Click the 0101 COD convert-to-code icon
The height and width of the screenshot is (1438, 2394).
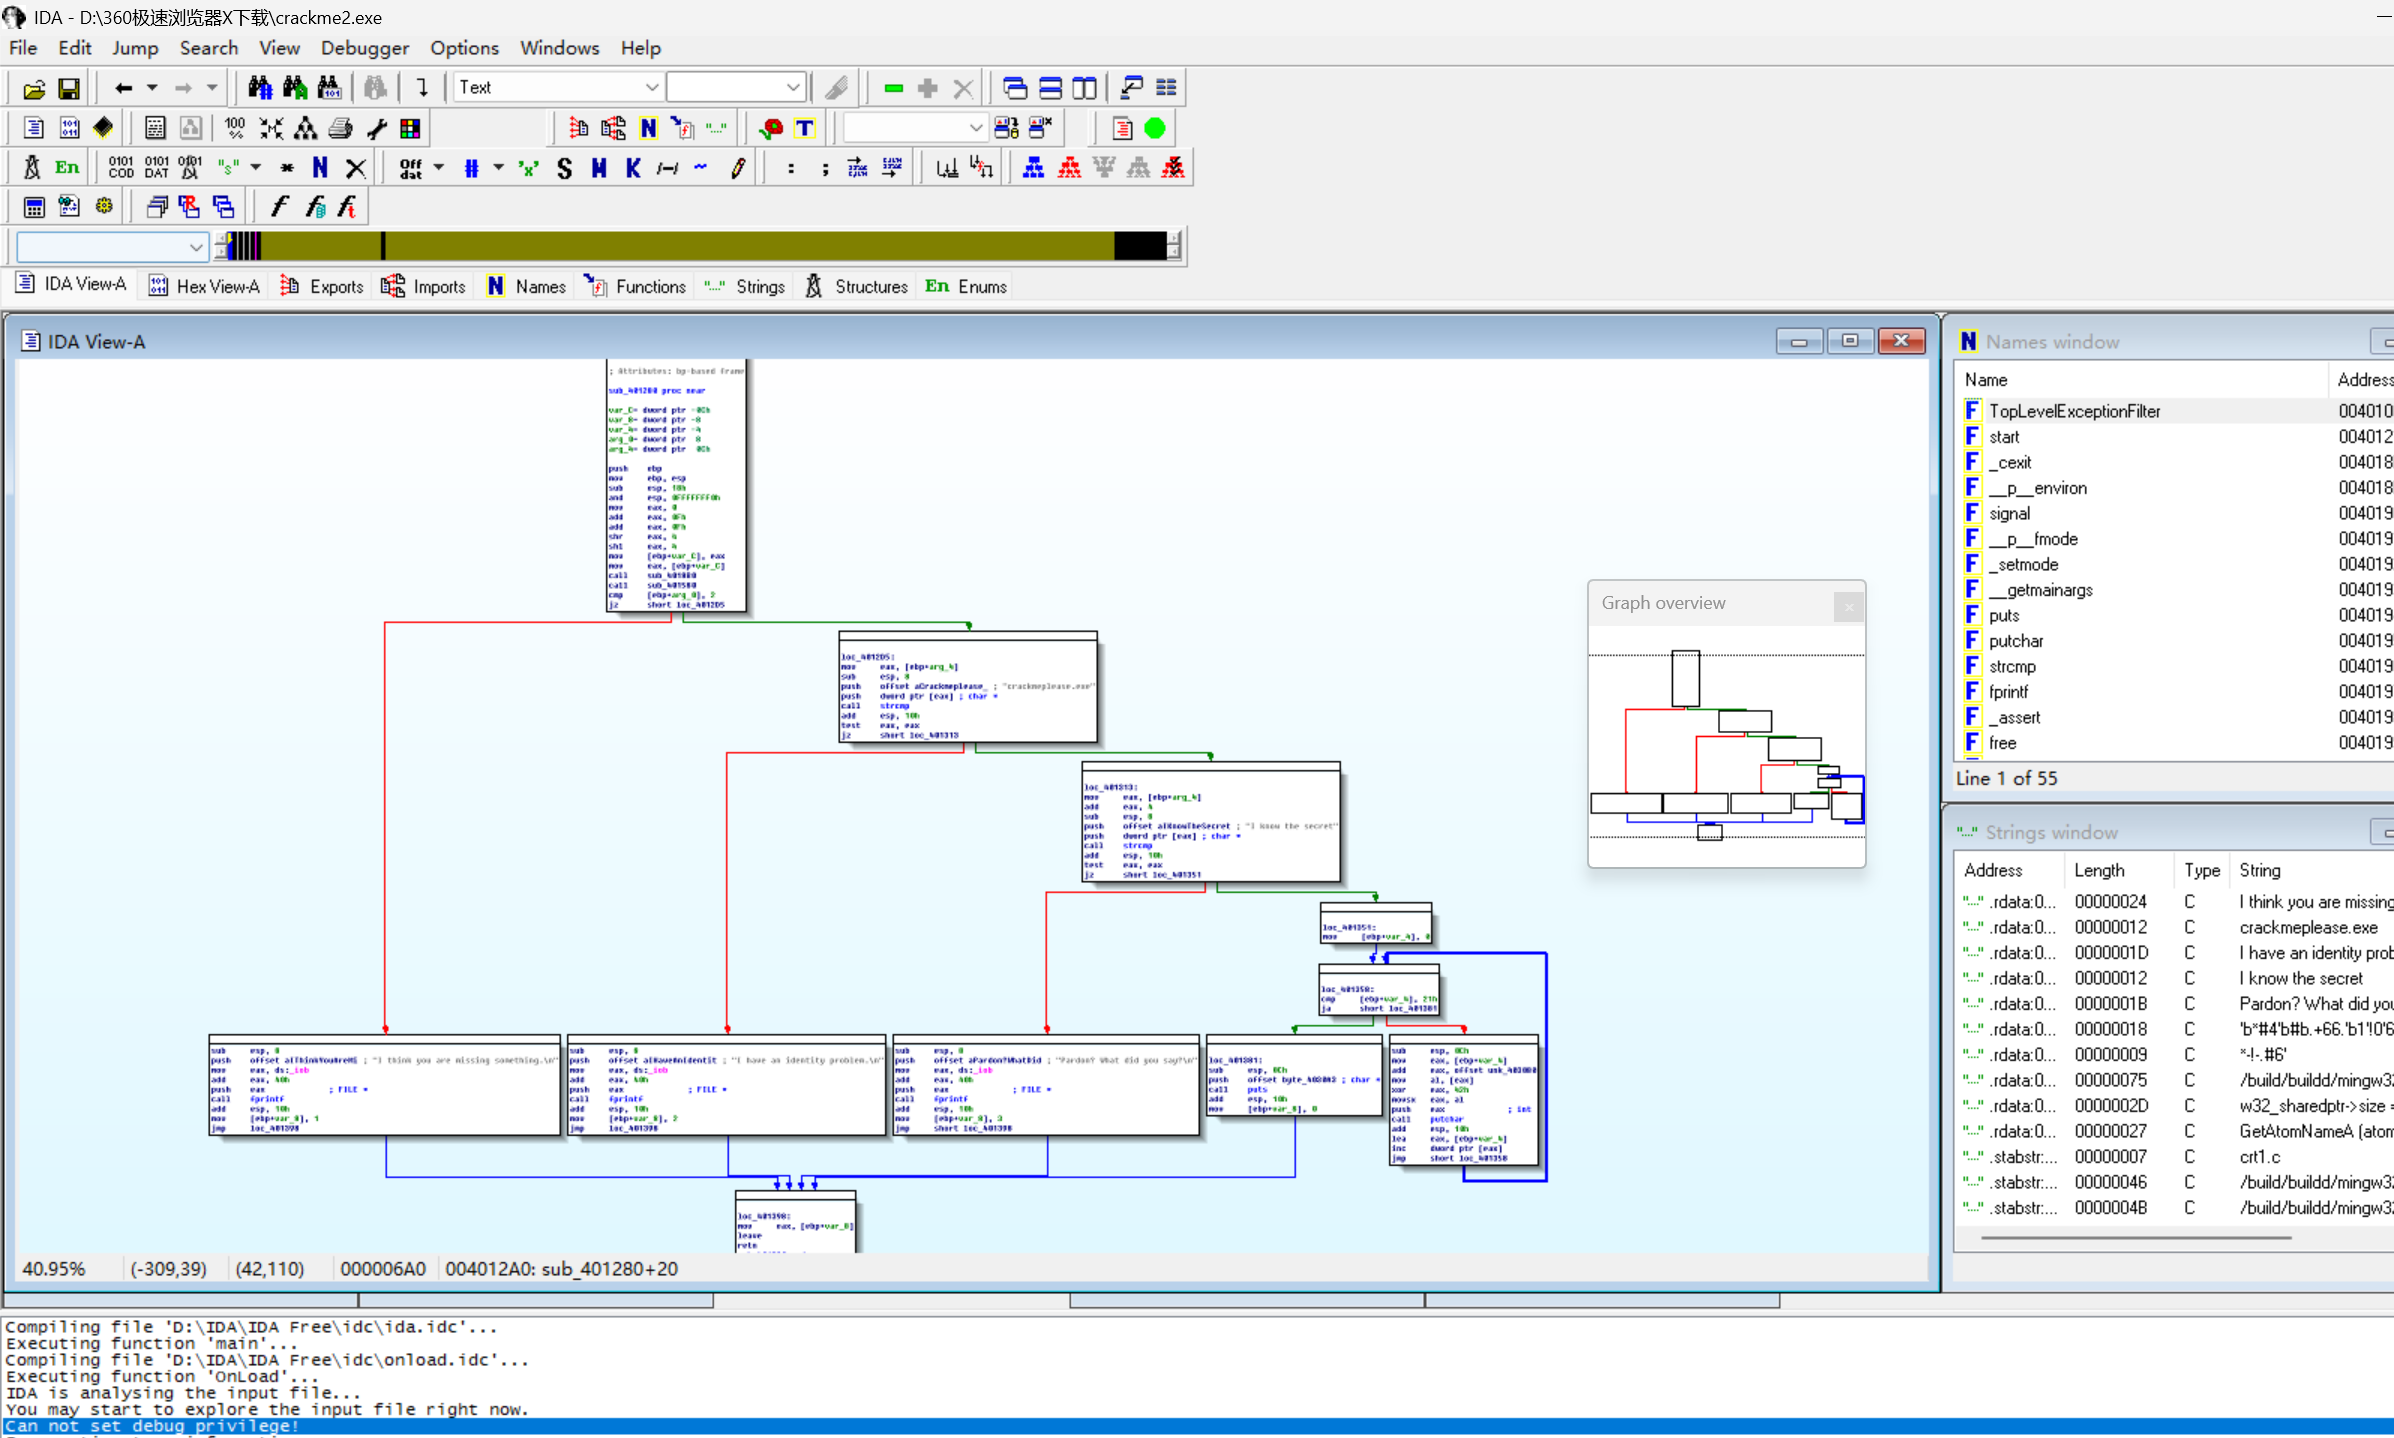coord(121,167)
